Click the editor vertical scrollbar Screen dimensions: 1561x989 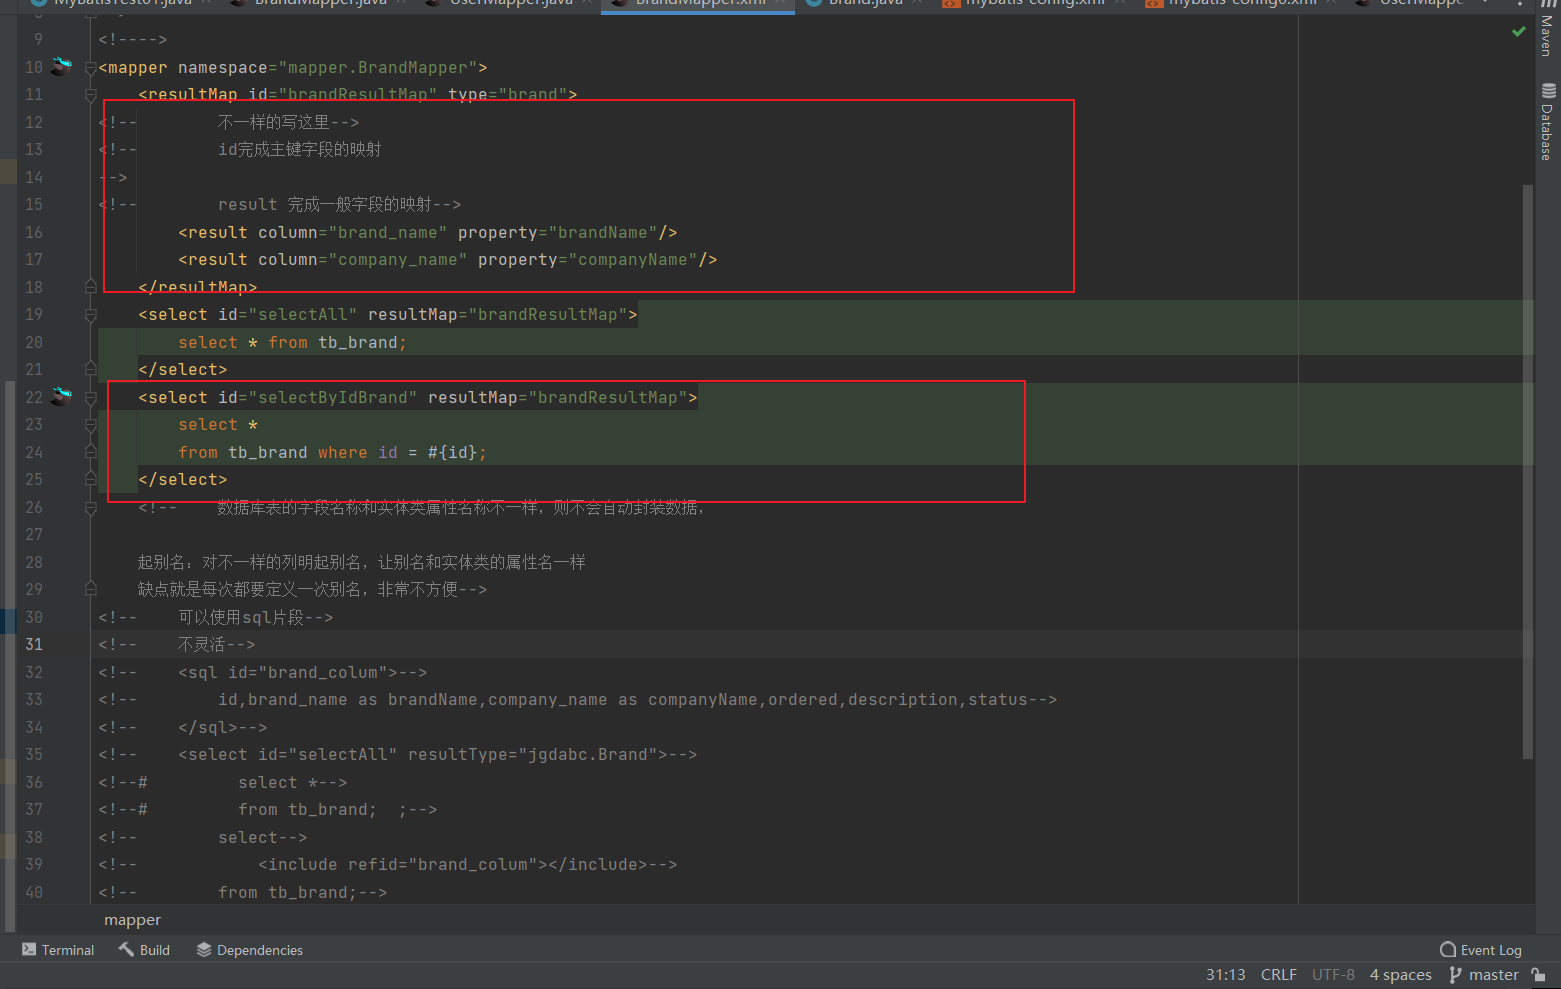point(1527,472)
